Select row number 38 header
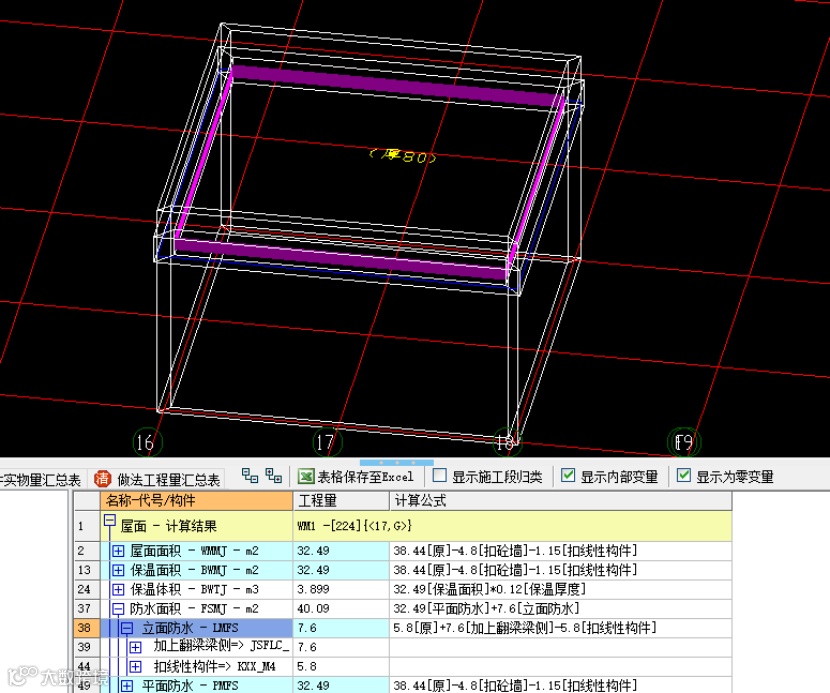 (x=86, y=628)
